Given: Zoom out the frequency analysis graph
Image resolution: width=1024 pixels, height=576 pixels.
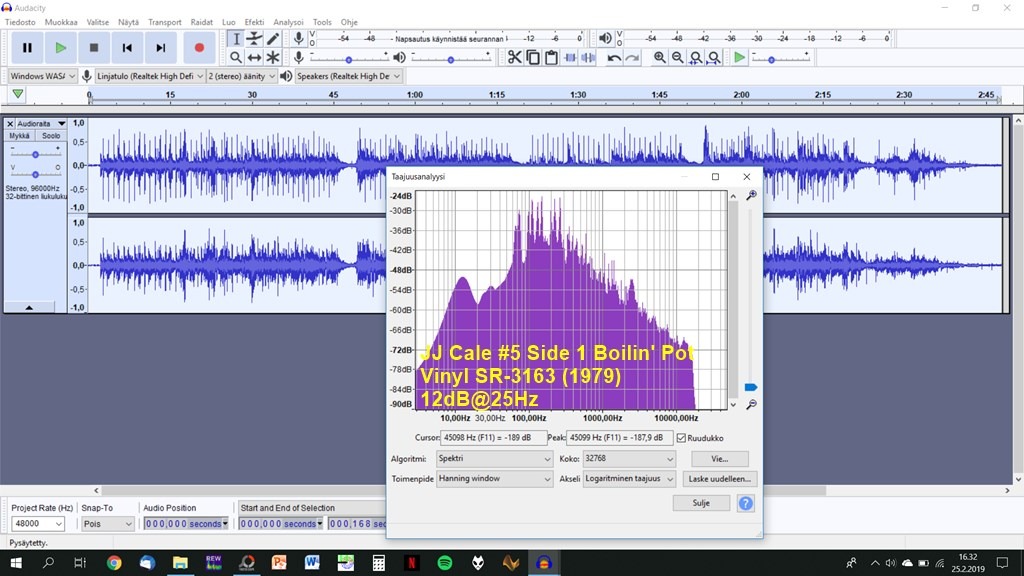Looking at the screenshot, I should point(752,405).
